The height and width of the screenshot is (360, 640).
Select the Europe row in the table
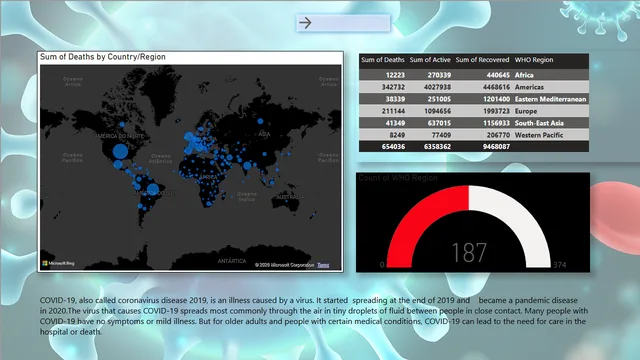[474, 111]
